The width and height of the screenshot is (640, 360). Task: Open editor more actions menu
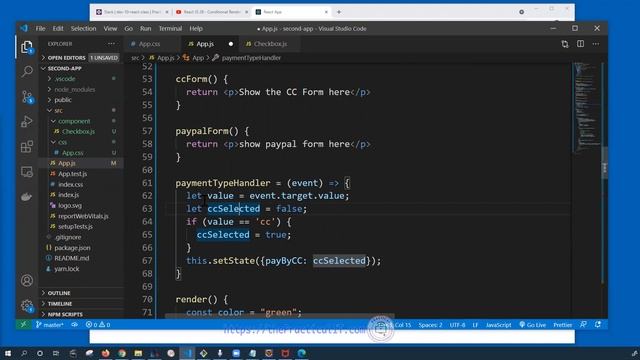click(596, 44)
